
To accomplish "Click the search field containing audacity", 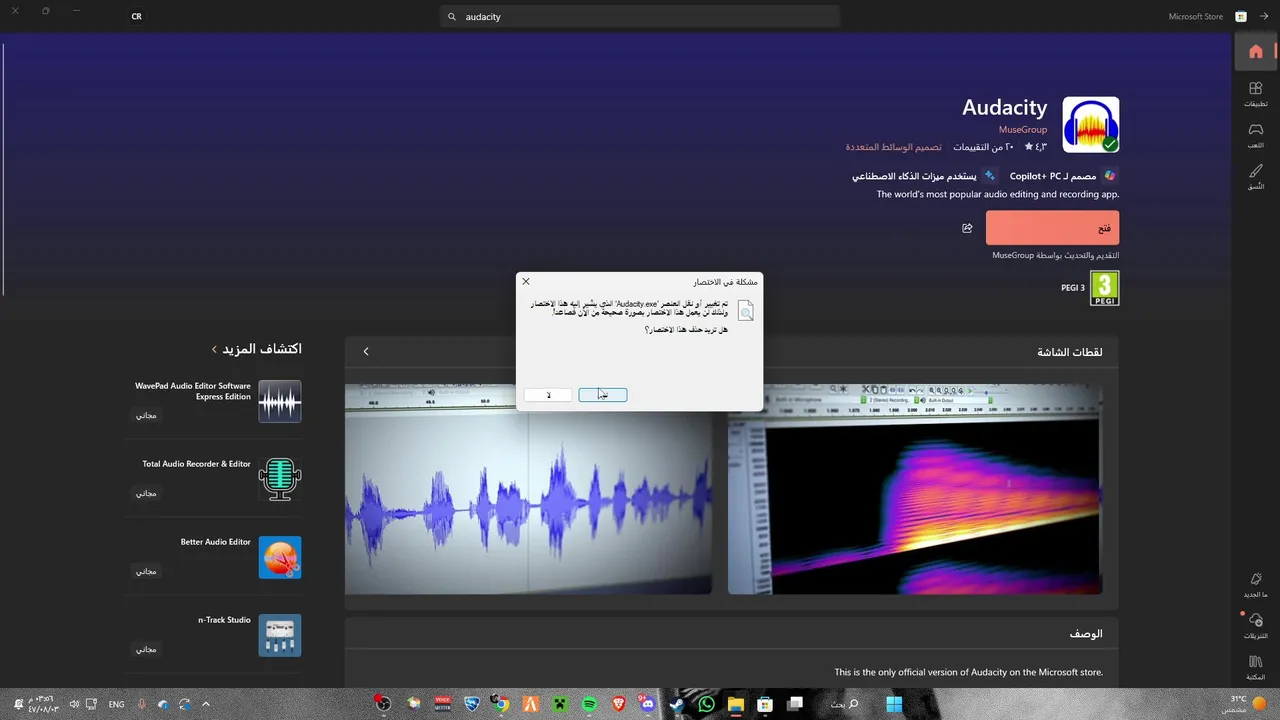I will point(640,17).
